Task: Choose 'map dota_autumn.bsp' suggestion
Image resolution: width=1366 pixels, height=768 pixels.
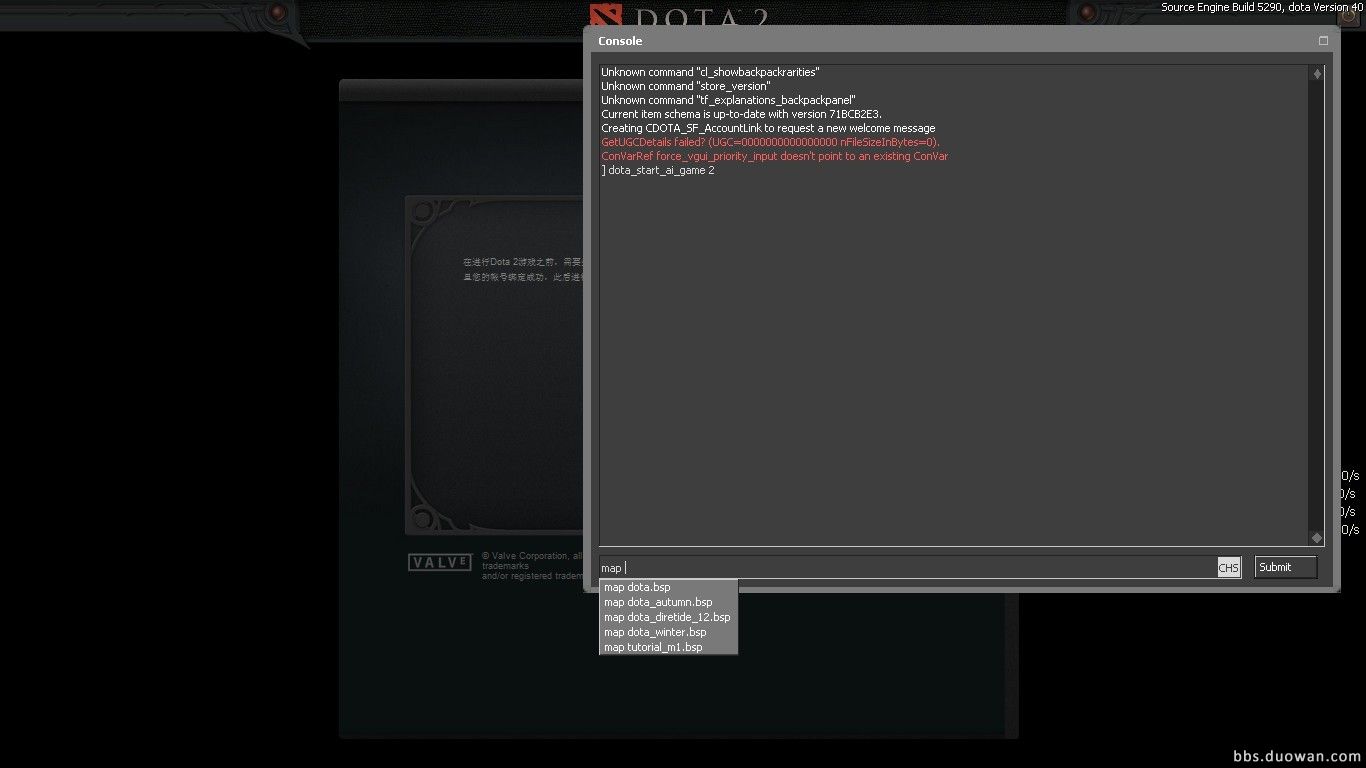Action: click(x=658, y=603)
